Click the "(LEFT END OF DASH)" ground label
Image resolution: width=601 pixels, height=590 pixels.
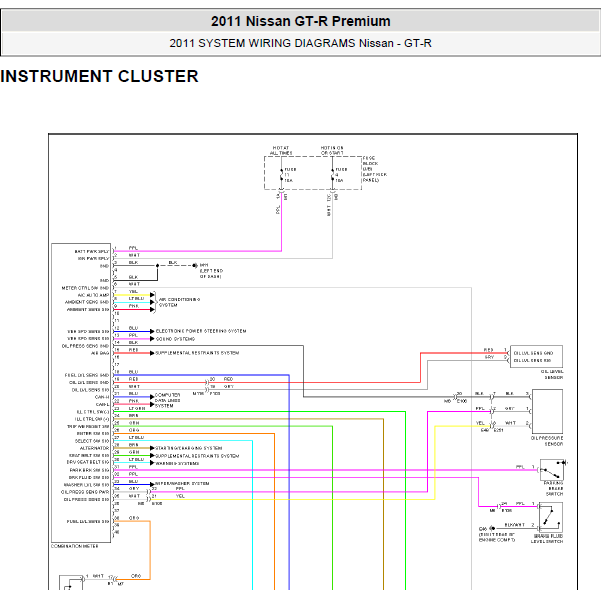[211, 274]
